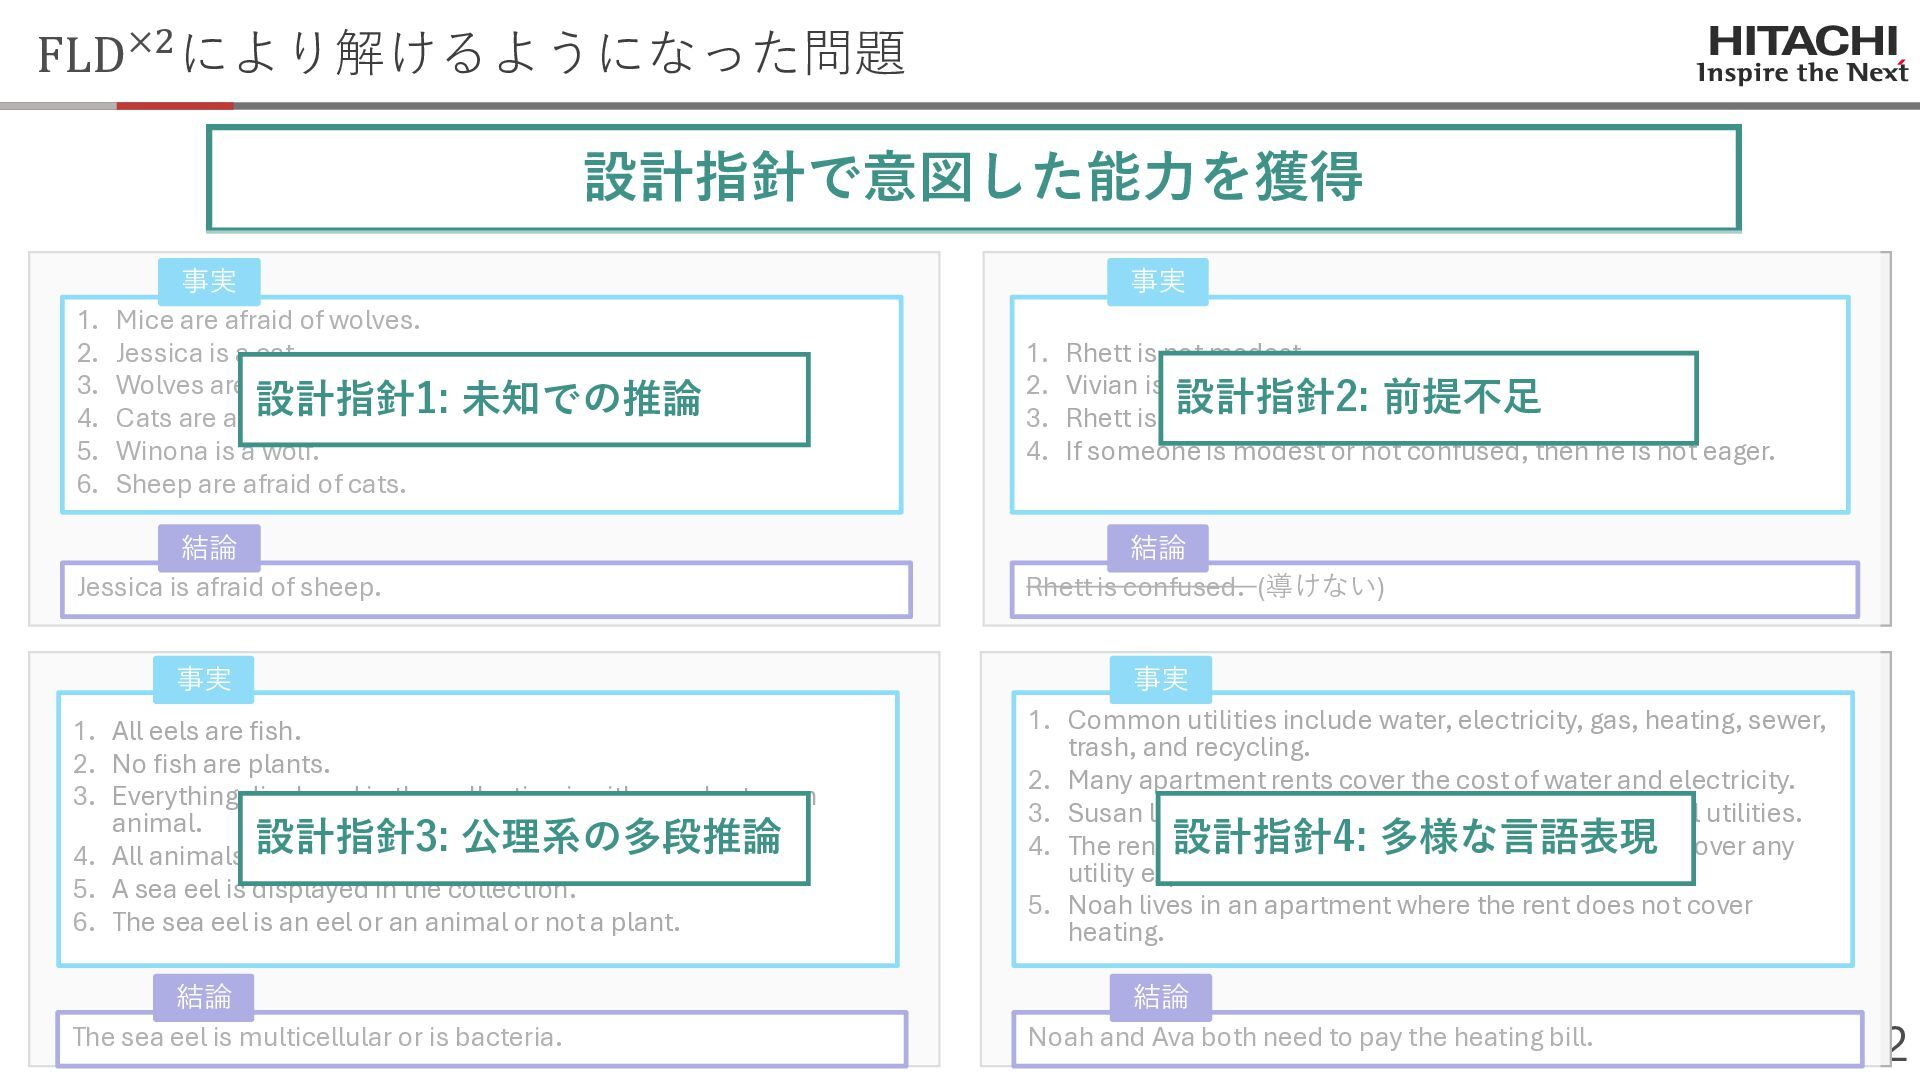This screenshot has height=1080, width=1920.
Task: Click the 設計指針3: 公理系の多段推論 label box
Action: 523,838
